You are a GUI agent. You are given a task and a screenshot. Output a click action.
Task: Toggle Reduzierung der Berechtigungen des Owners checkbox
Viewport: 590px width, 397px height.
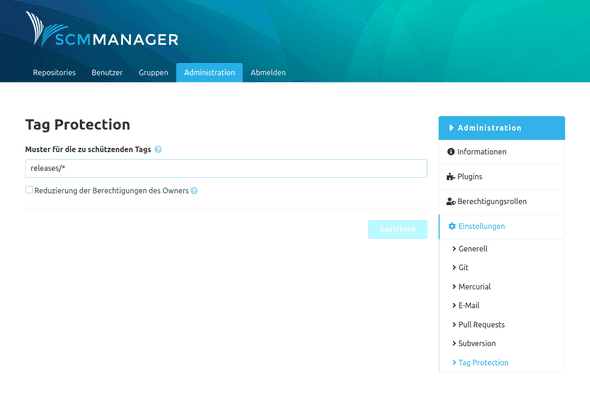coord(29,190)
